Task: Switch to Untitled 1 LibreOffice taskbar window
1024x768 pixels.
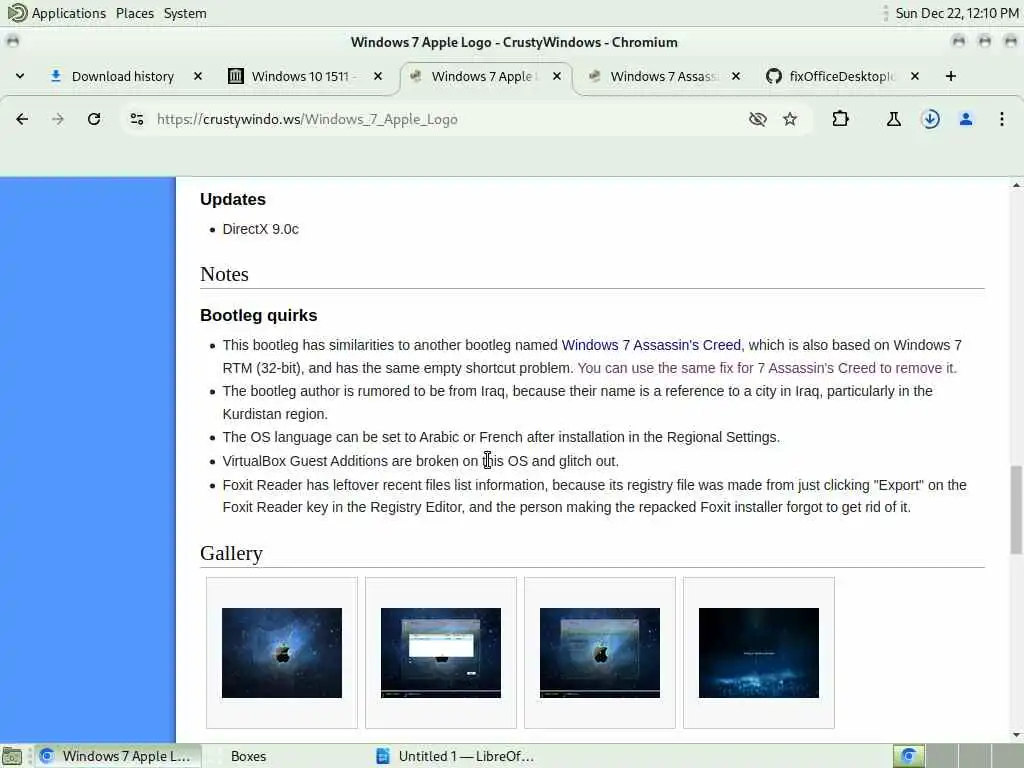Action: (455, 756)
